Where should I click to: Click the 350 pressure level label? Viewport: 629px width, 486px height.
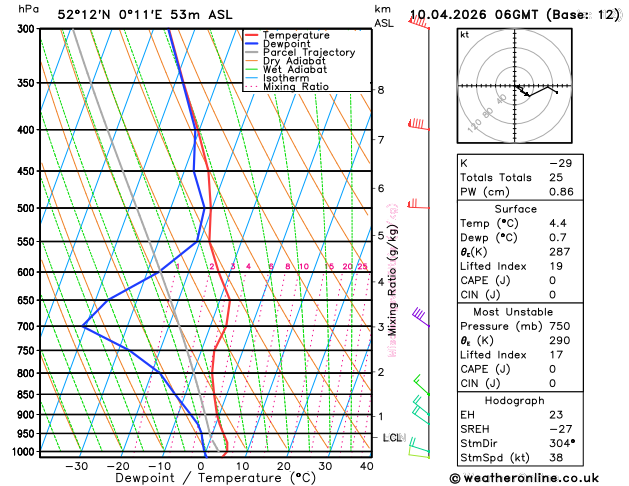click(x=28, y=83)
